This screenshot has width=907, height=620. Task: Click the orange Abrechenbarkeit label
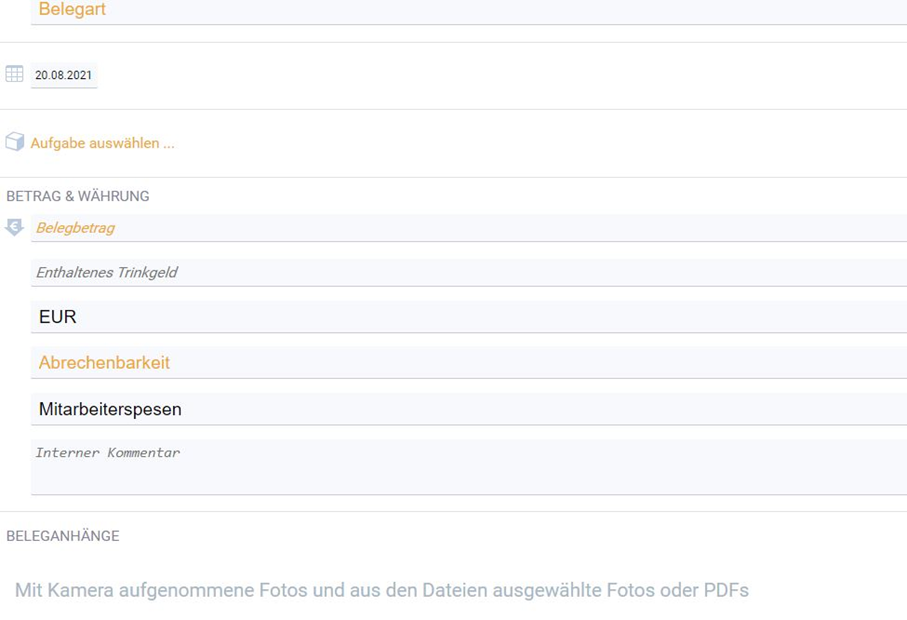click(x=104, y=363)
